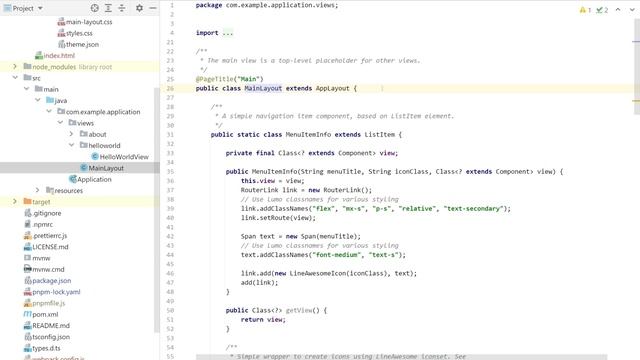The height and width of the screenshot is (360, 640).
Task: Expand the folded import statement
Action: point(228,33)
